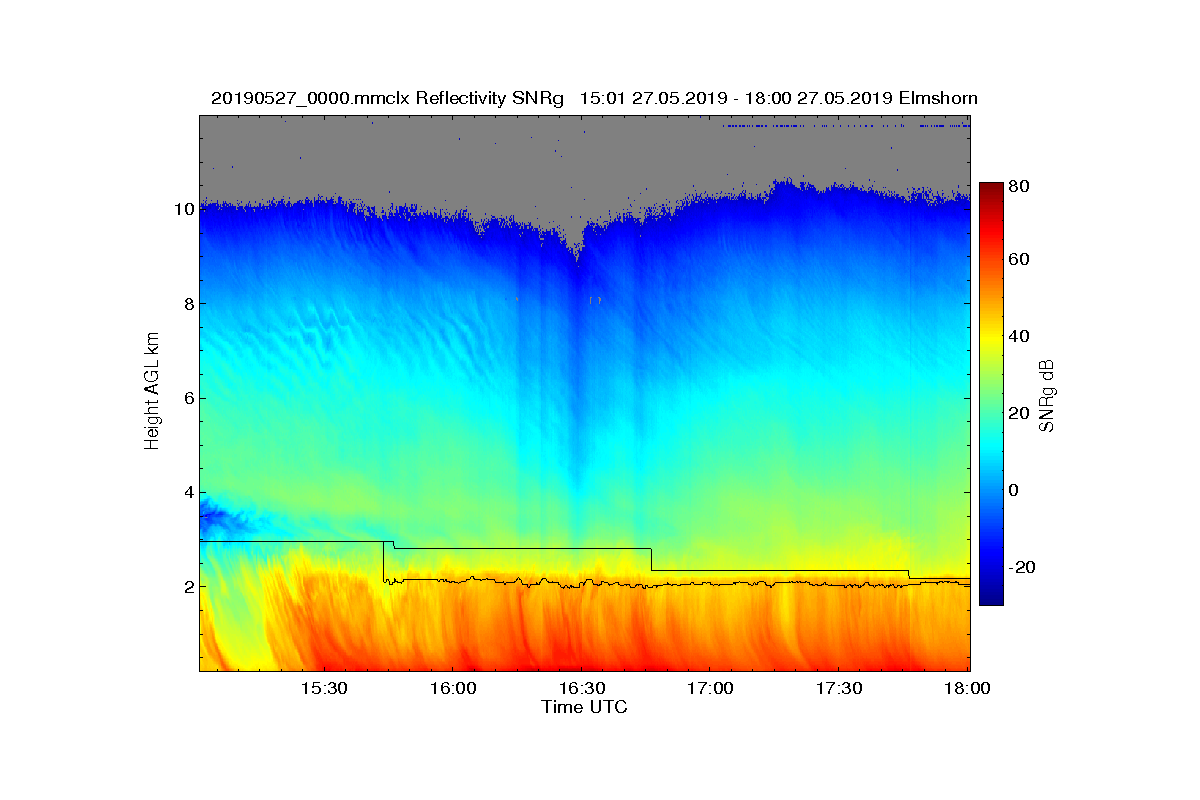1200x800 pixels.
Task: Click the 18:00 time tick label
Action: [967, 688]
